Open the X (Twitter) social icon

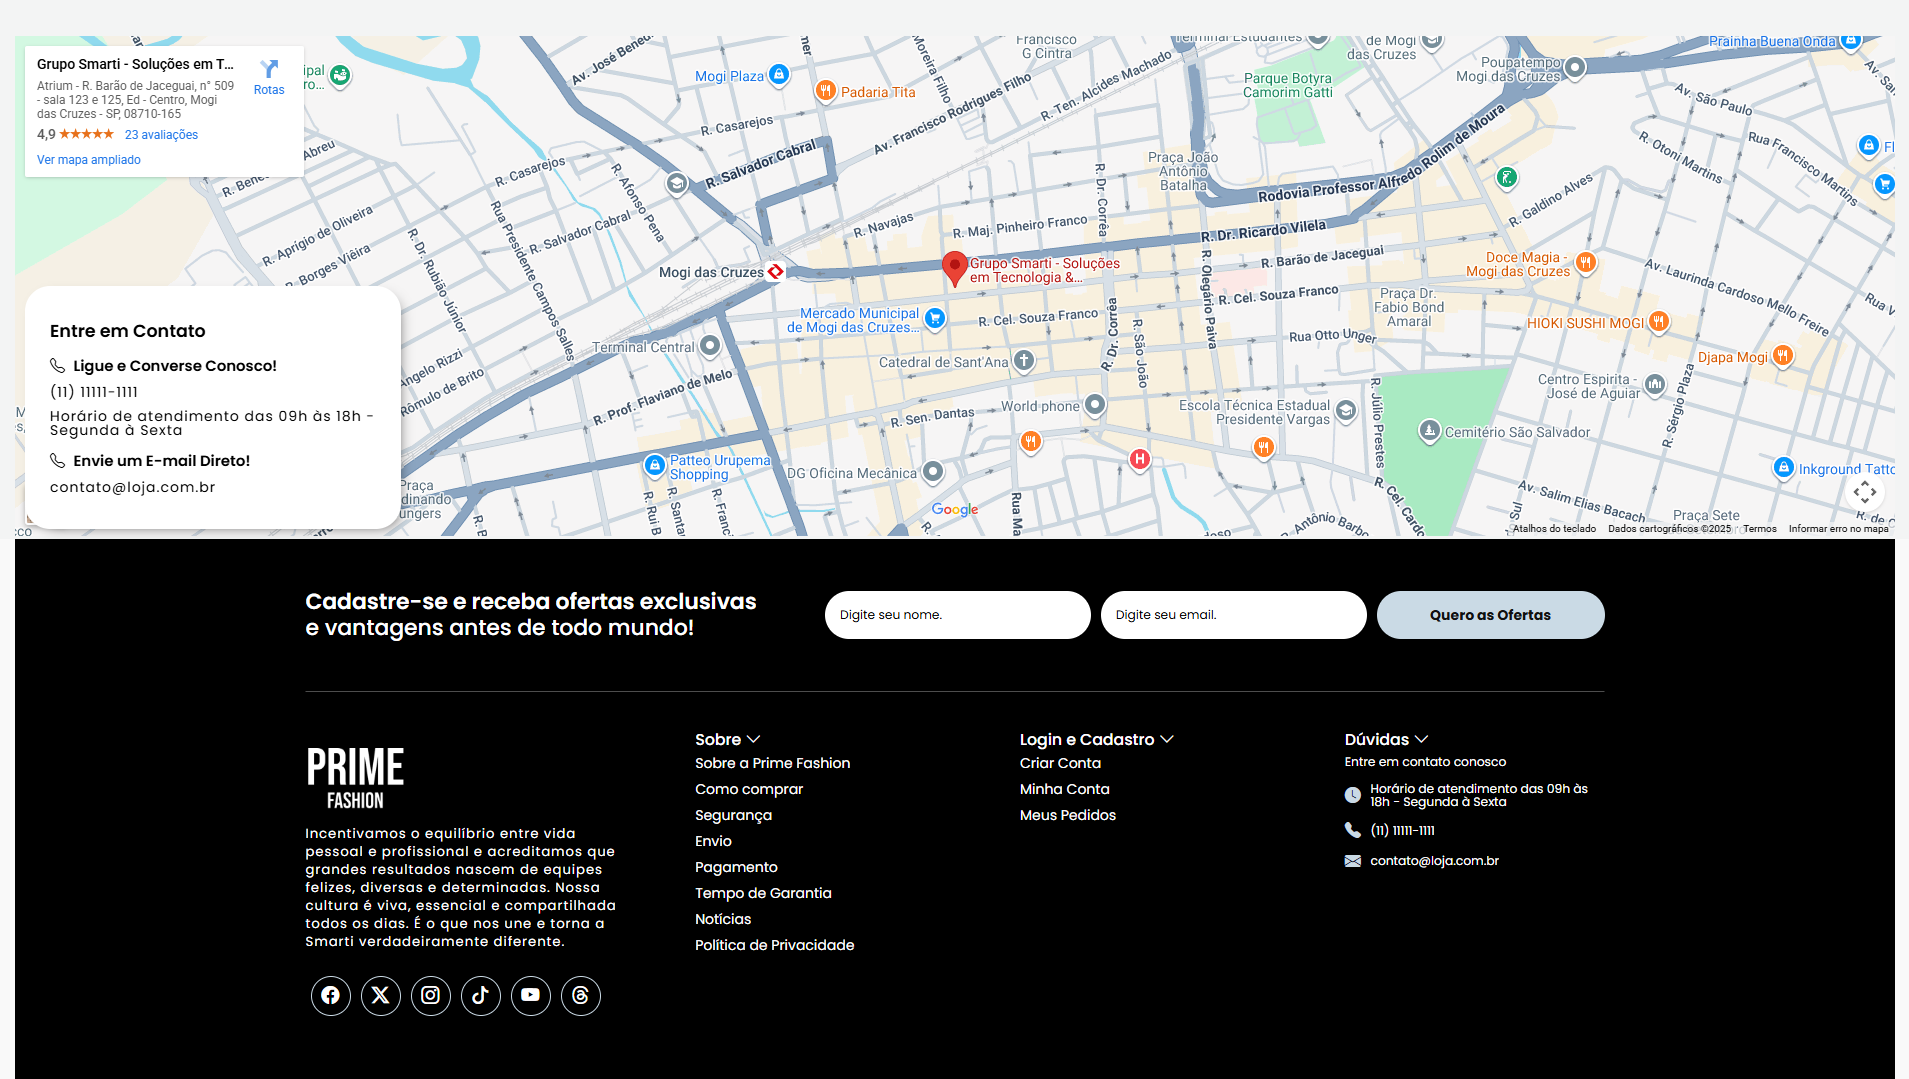[381, 995]
